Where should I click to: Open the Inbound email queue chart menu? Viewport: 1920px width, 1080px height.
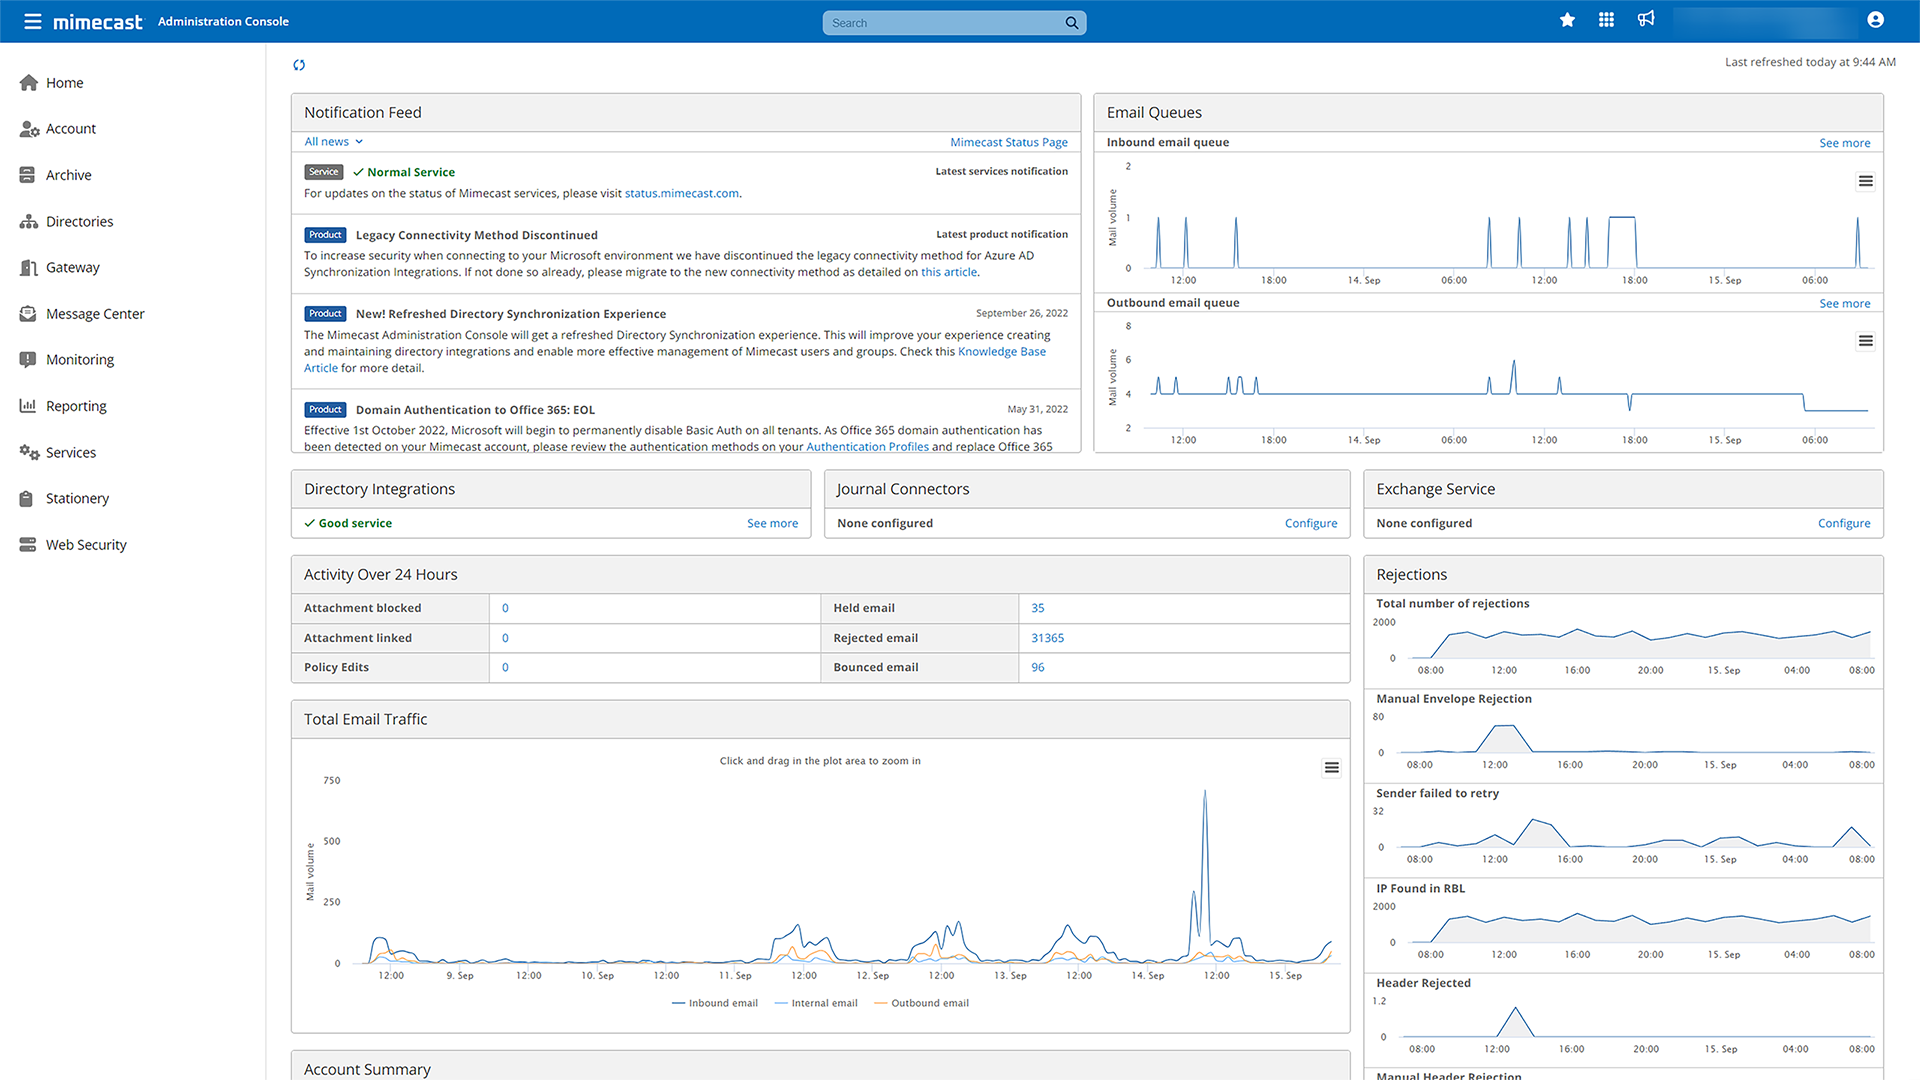1866,181
